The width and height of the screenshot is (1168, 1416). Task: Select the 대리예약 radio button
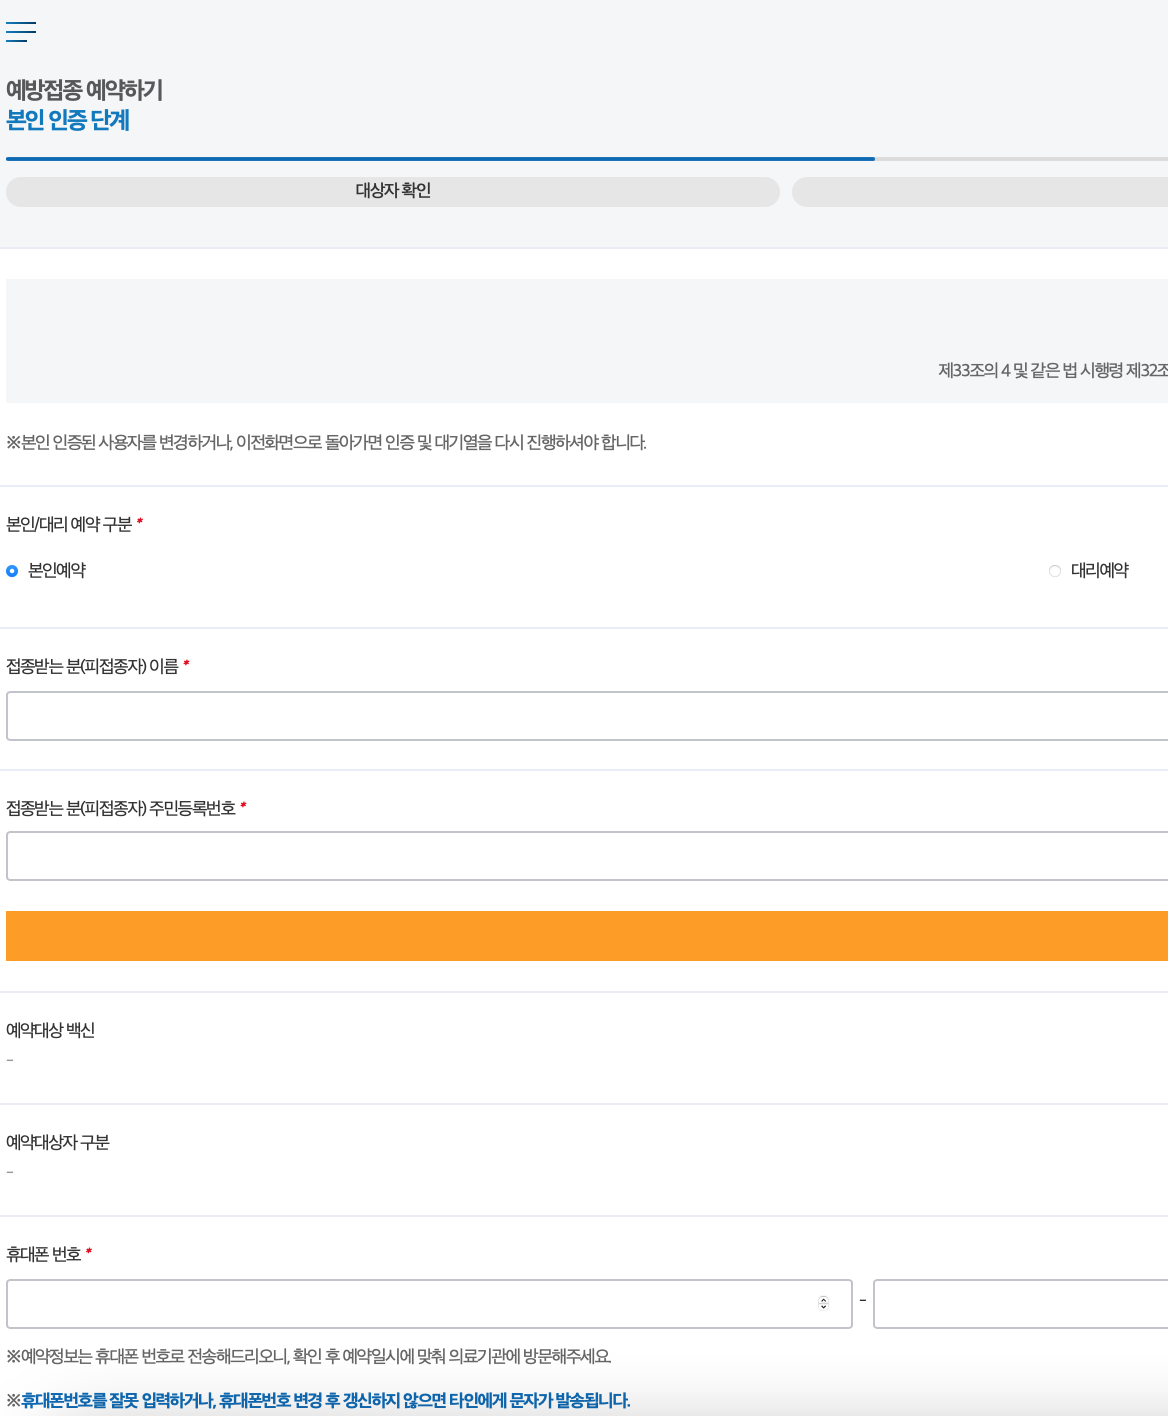(x=1054, y=571)
